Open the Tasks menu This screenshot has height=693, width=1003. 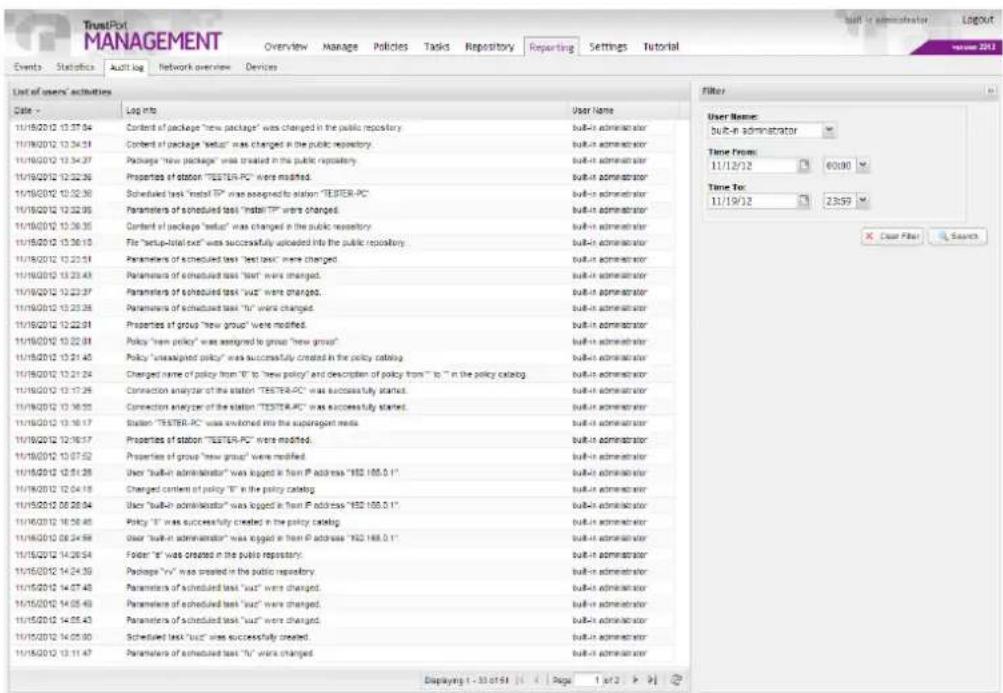coord(436,47)
